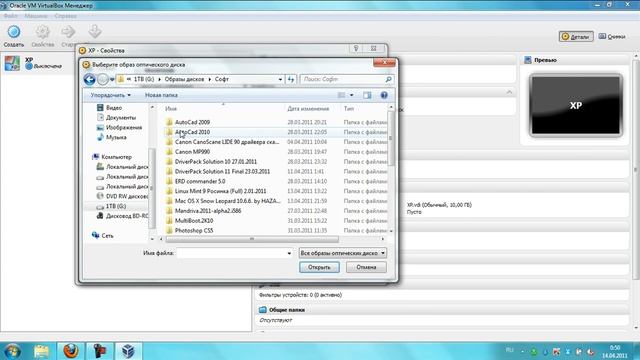Go back using the blue back arrow
The height and width of the screenshot is (360, 640).
tap(89, 79)
